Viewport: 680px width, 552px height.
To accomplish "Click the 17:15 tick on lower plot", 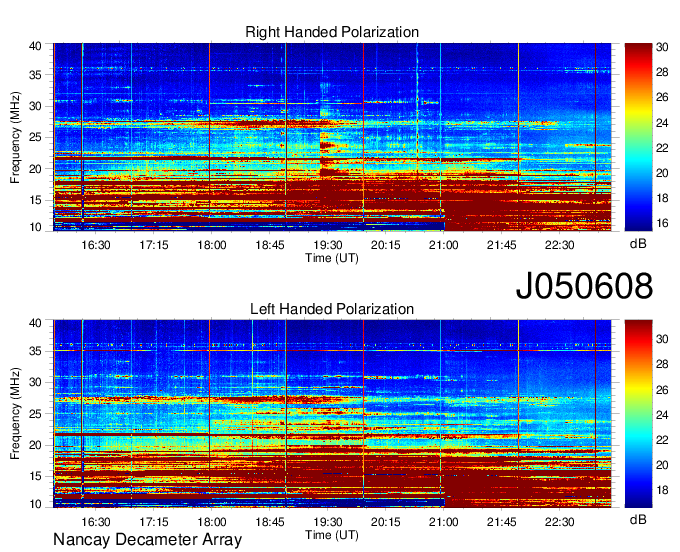I will 154,522.
